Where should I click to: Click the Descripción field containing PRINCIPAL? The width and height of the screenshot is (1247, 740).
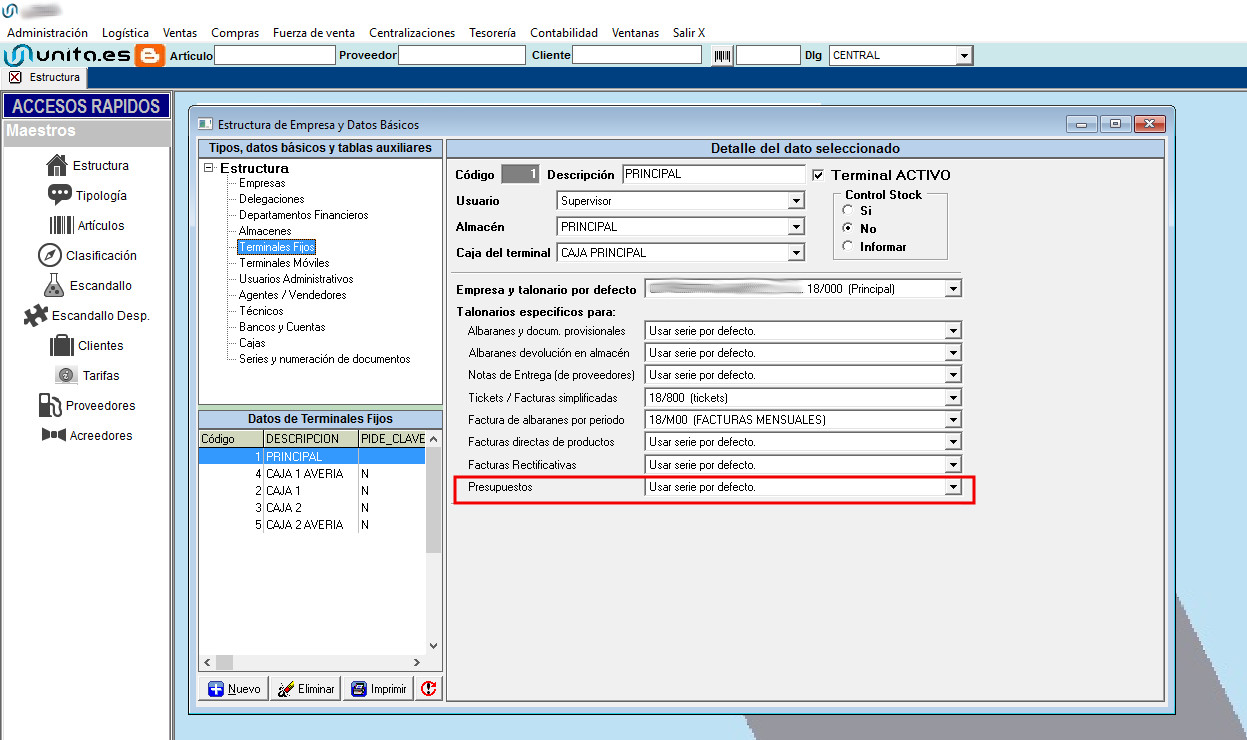[x=713, y=175]
